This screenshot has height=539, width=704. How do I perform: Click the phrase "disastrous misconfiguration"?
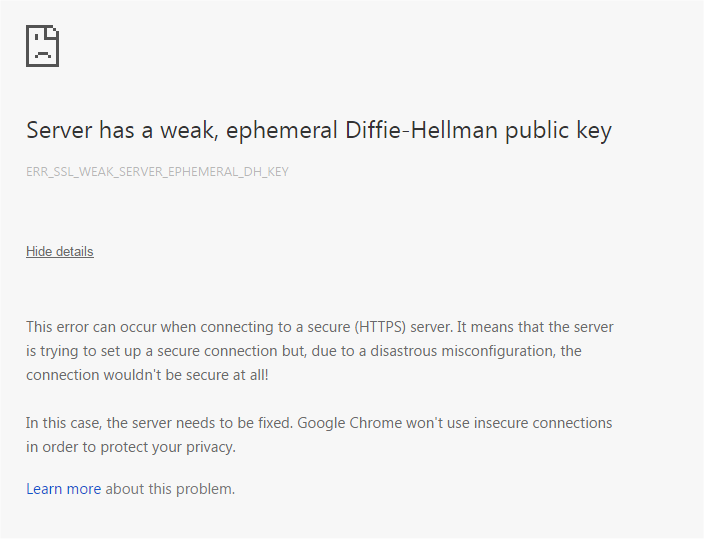(463, 351)
